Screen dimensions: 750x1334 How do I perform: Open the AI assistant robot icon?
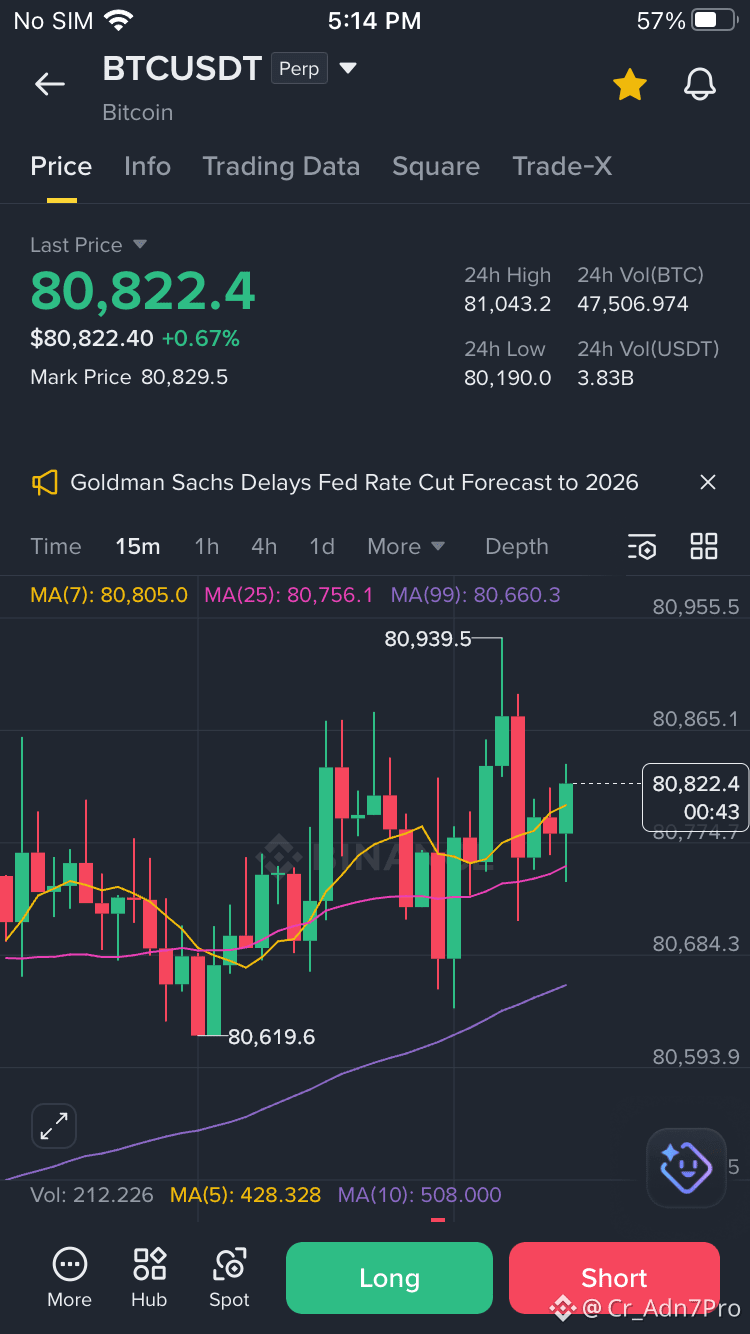coord(686,1167)
